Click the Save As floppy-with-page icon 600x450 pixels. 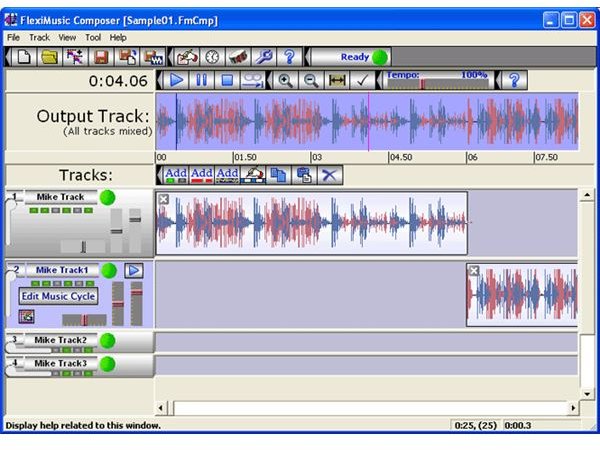pyautogui.click(x=127, y=57)
